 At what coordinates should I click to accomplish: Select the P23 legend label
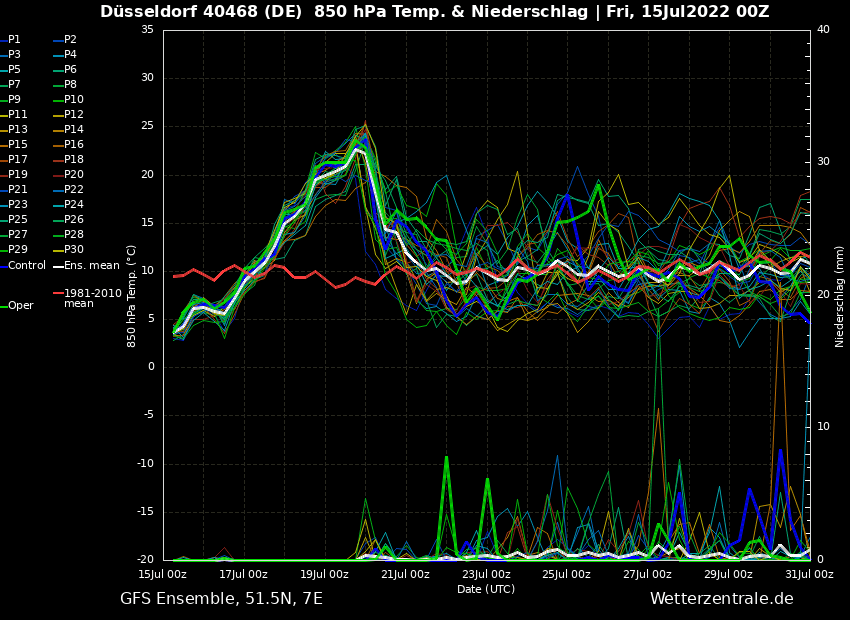(18, 205)
